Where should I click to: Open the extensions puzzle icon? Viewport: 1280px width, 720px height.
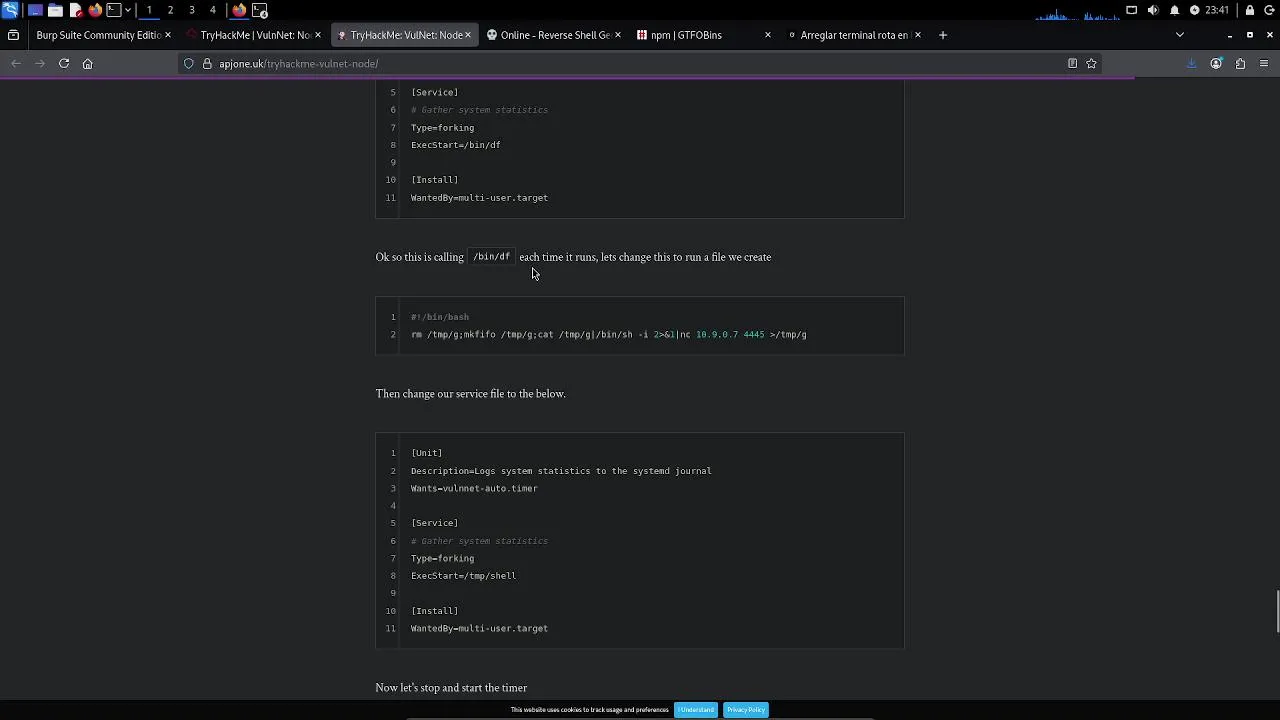tap(1240, 64)
